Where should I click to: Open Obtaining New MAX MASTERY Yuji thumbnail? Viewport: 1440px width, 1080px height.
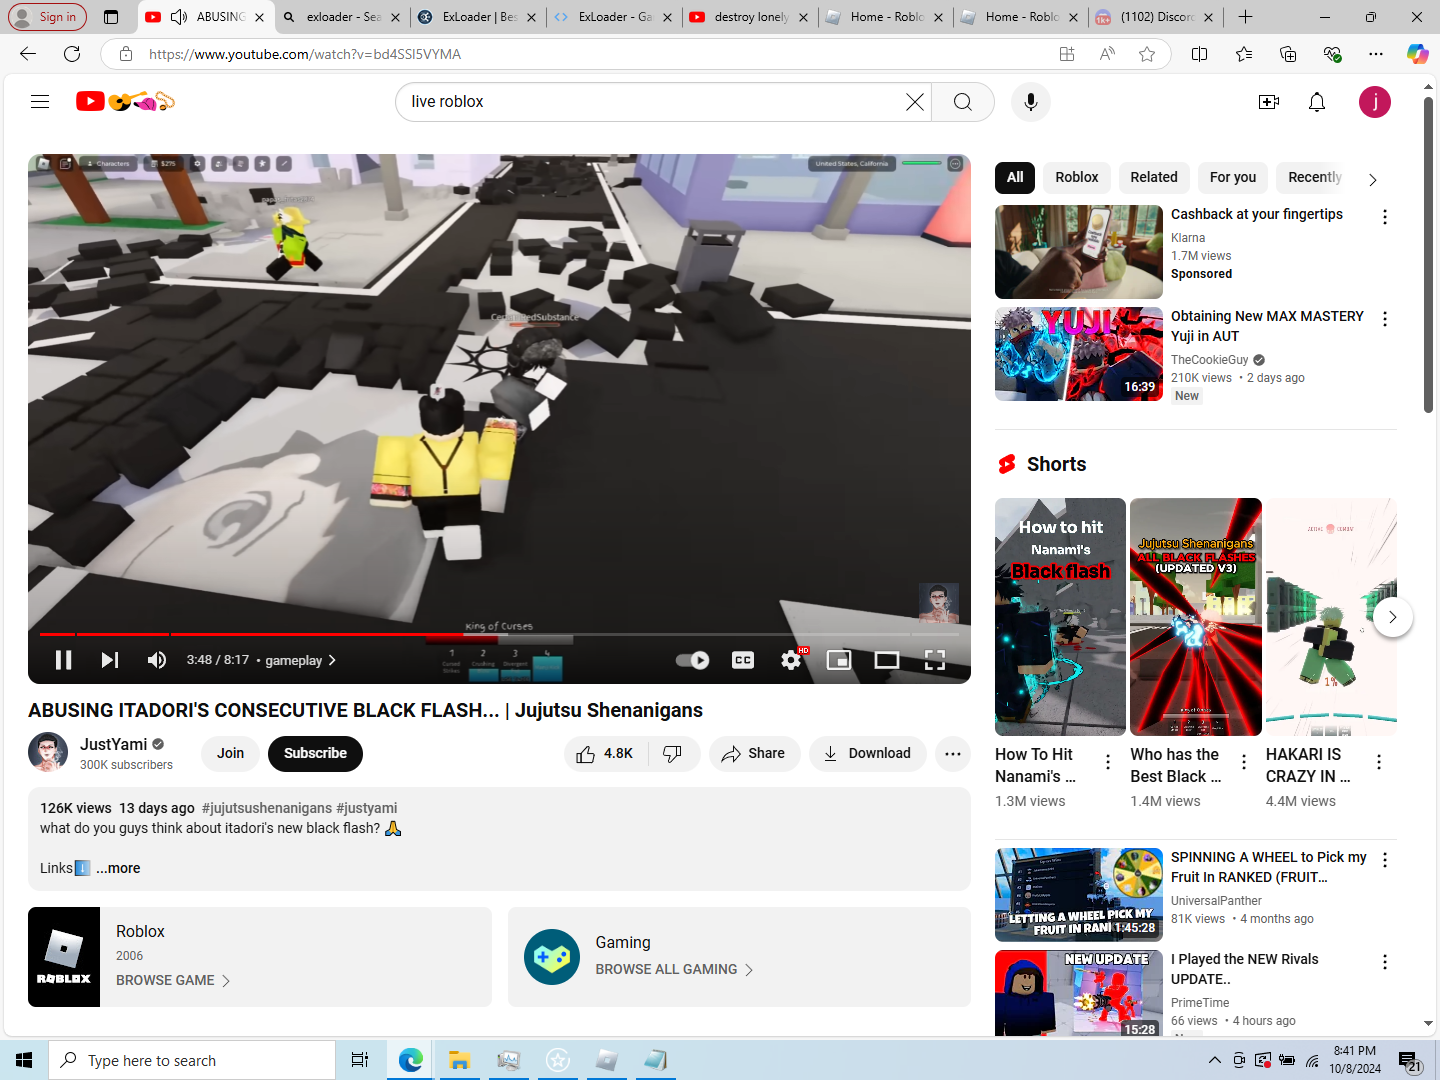(x=1079, y=354)
